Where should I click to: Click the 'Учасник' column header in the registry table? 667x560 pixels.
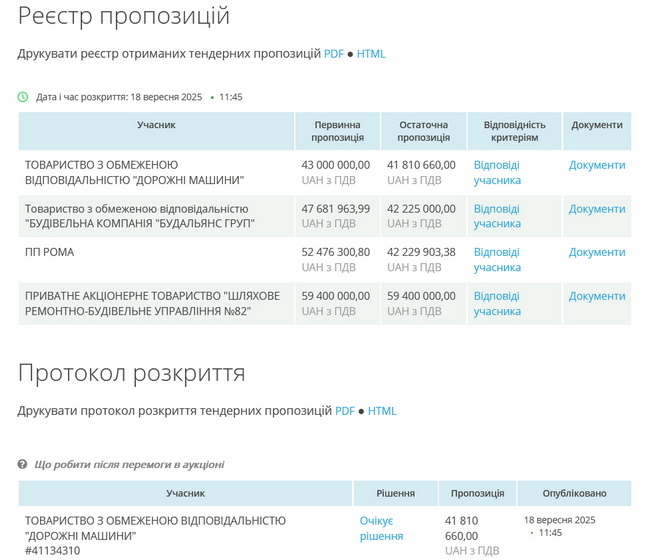coord(156,125)
